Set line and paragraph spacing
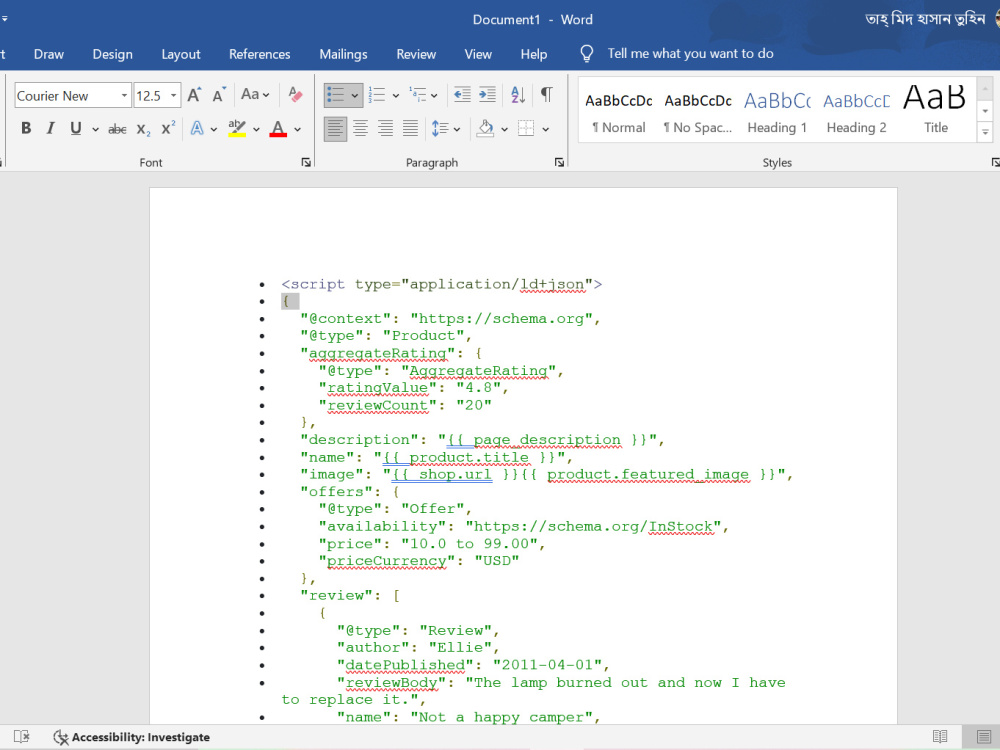This screenshot has height=750, width=1000. (x=440, y=129)
